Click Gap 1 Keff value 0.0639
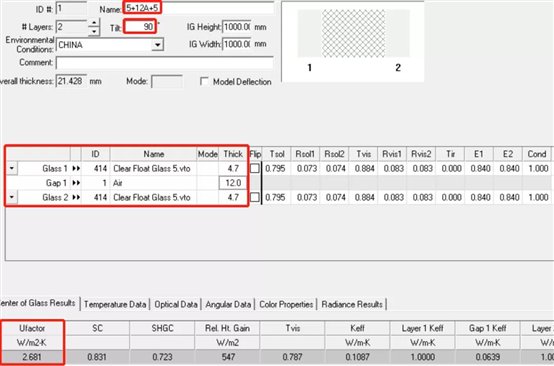554x366 pixels. click(x=488, y=357)
